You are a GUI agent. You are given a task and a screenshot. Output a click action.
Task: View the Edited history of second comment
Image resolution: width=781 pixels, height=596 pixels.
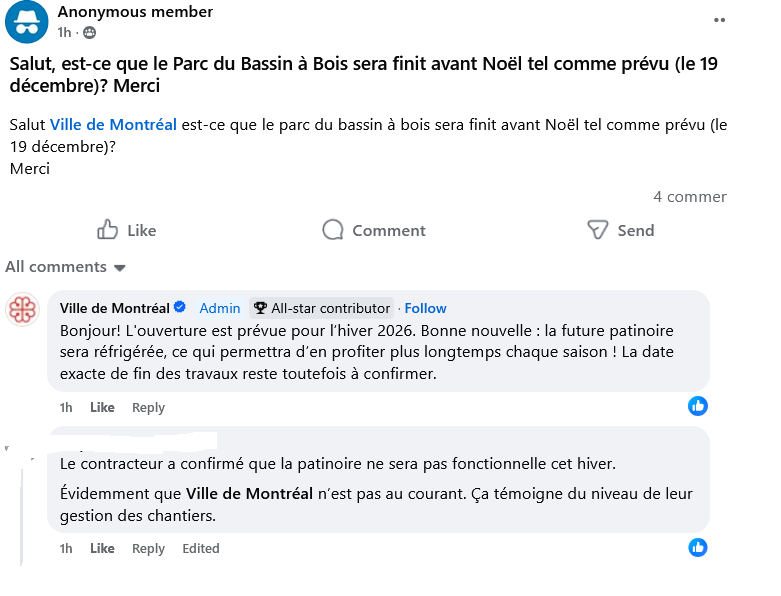point(200,548)
